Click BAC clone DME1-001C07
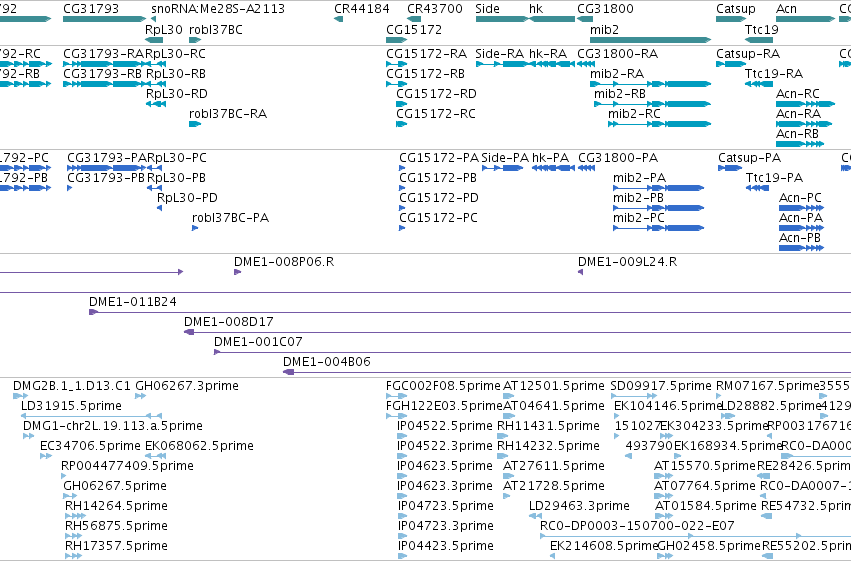Image resolution: width=851 pixels, height=561 pixels. click(x=258, y=342)
